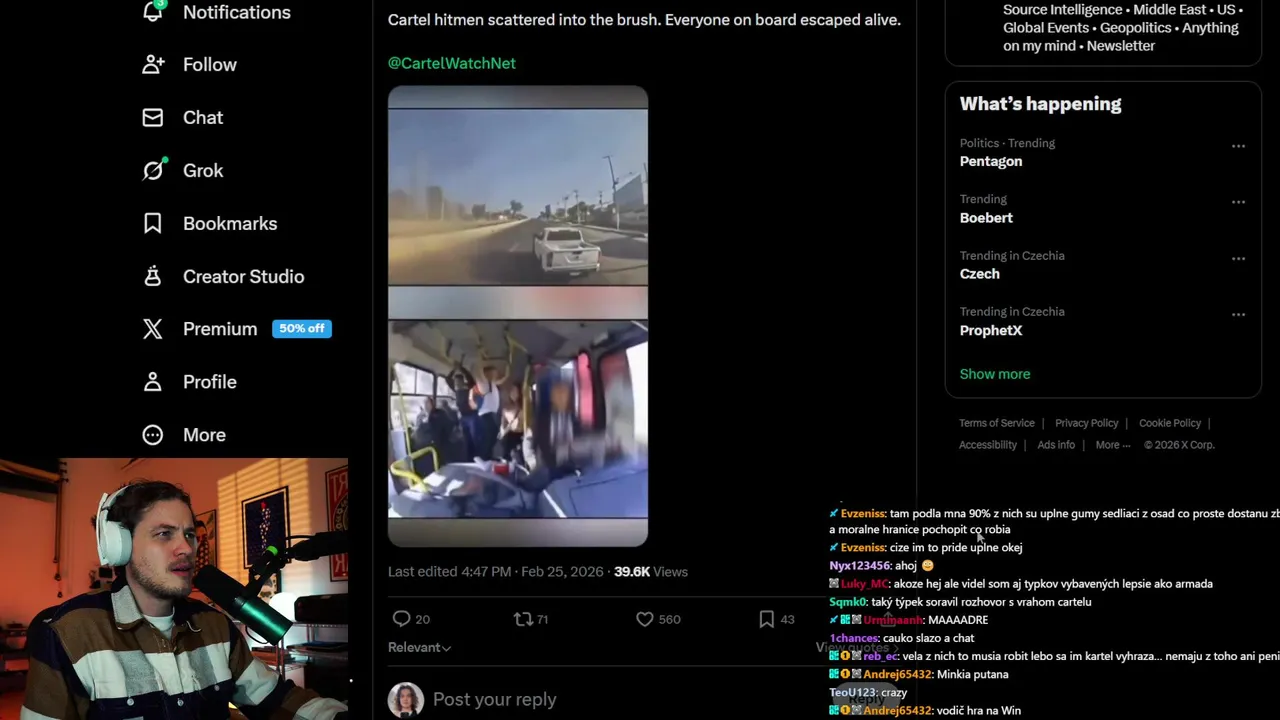Expand the Relevant replies sort dropdown
1280x720 pixels.
pyautogui.click(x=419, y=647)
